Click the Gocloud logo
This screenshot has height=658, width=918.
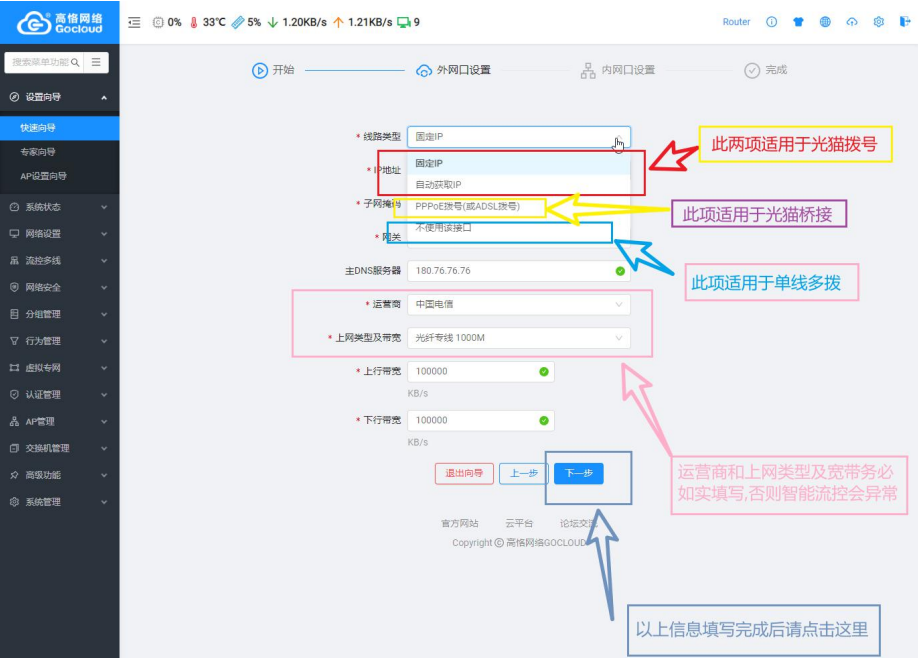pyautogui.click(x=59, y=22)
